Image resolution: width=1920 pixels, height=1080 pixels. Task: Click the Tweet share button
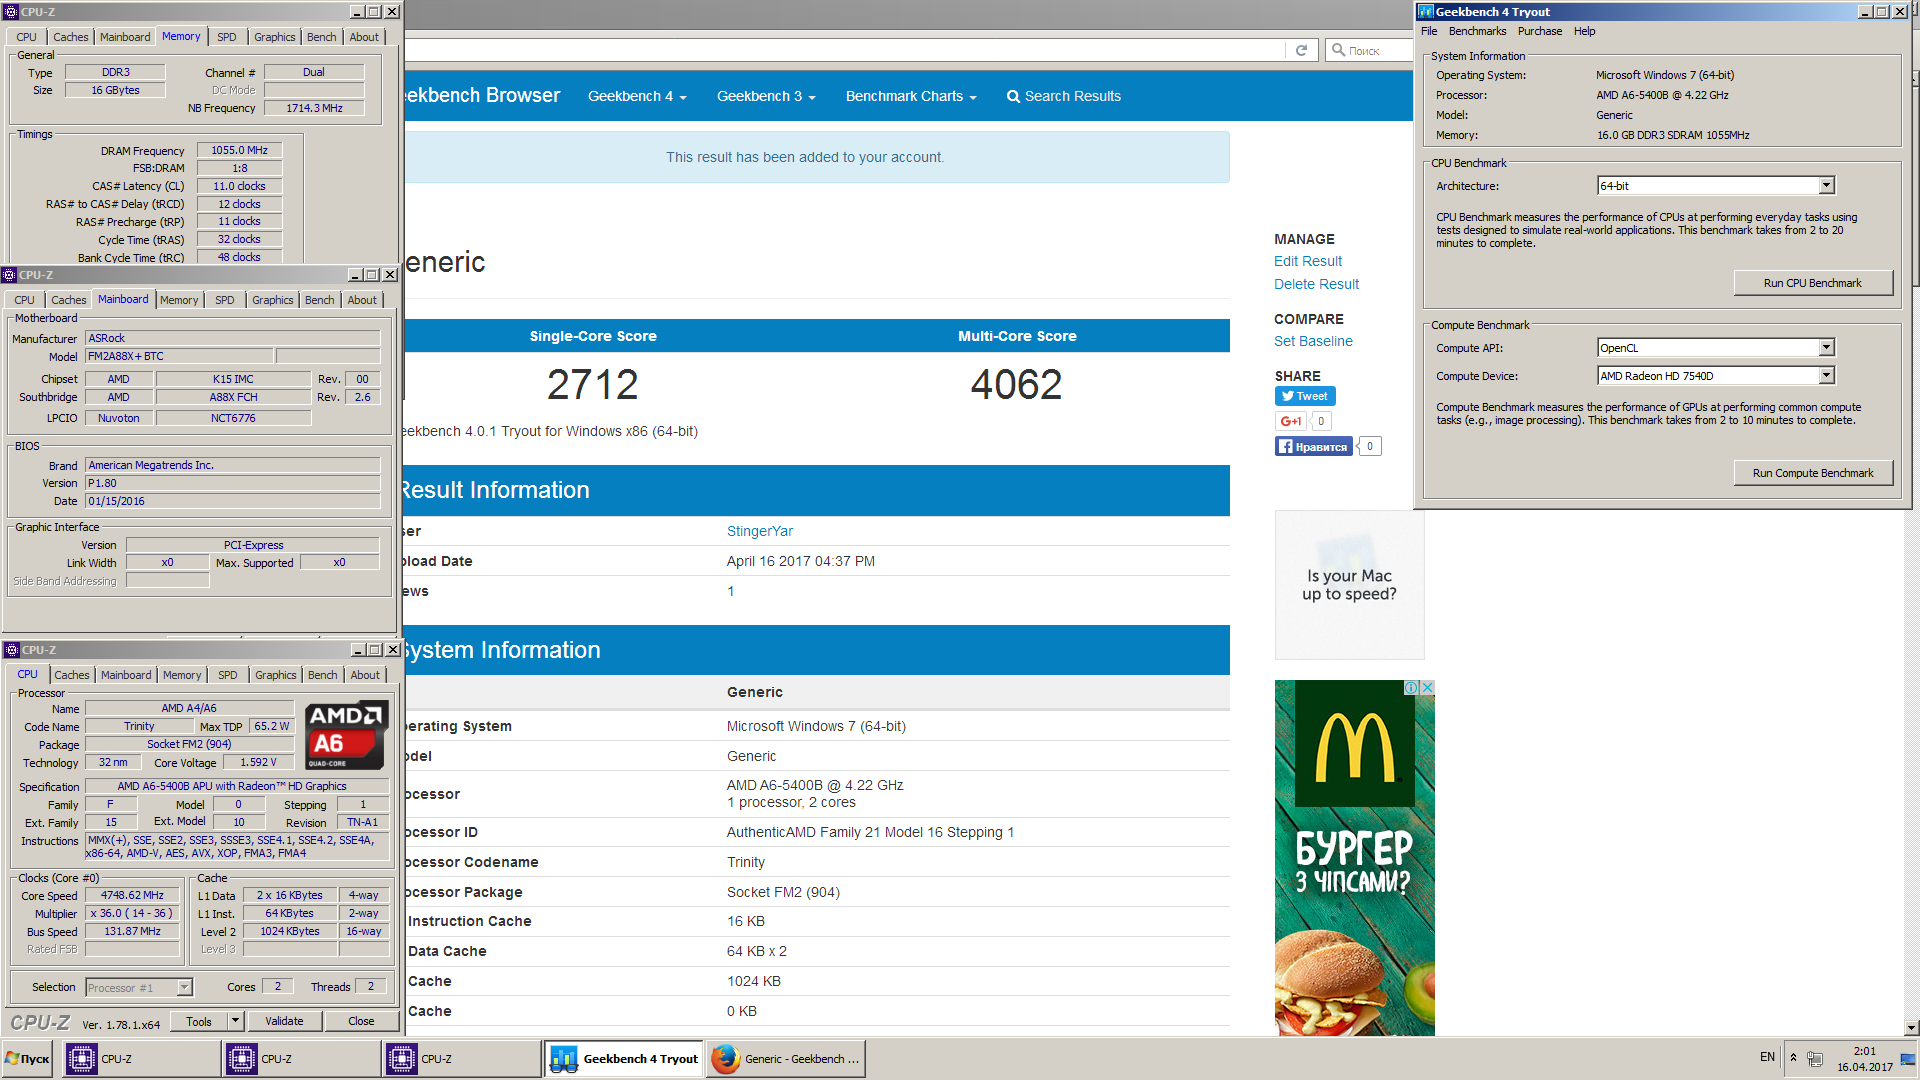pos(1305,396)
